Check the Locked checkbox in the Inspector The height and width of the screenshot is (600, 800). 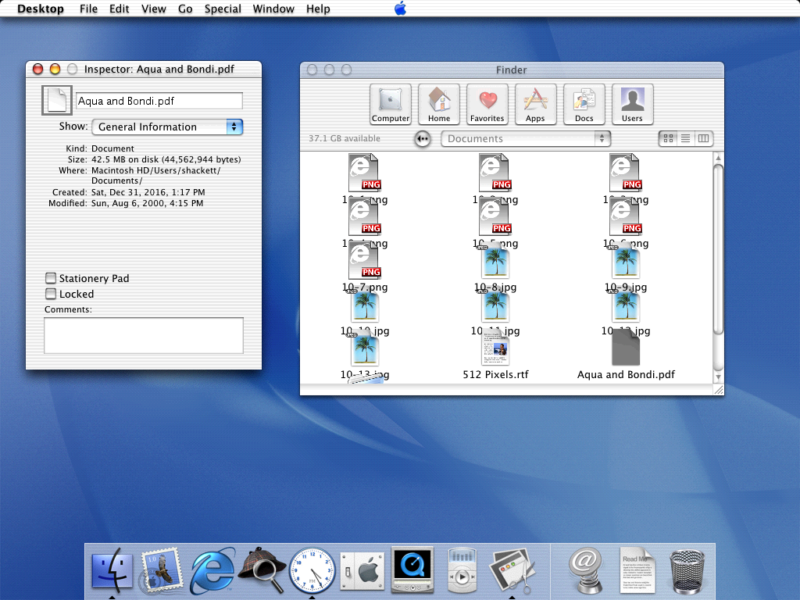[50, 294]
